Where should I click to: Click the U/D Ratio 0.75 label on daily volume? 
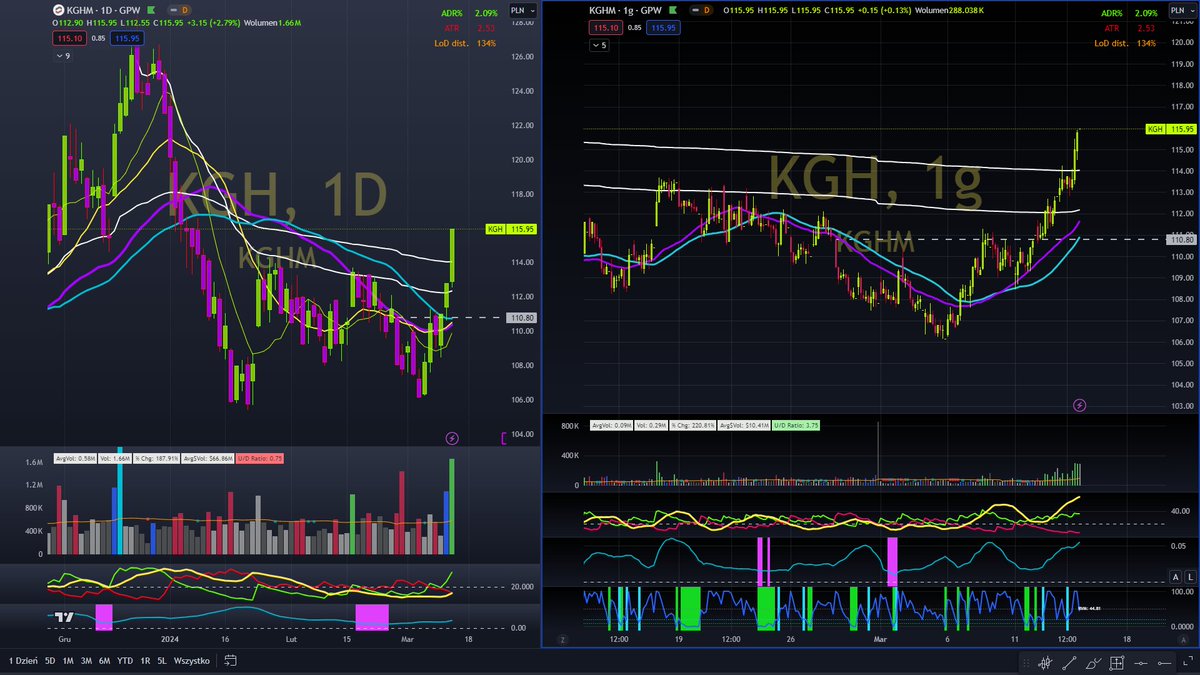click(x=262, y=459)
